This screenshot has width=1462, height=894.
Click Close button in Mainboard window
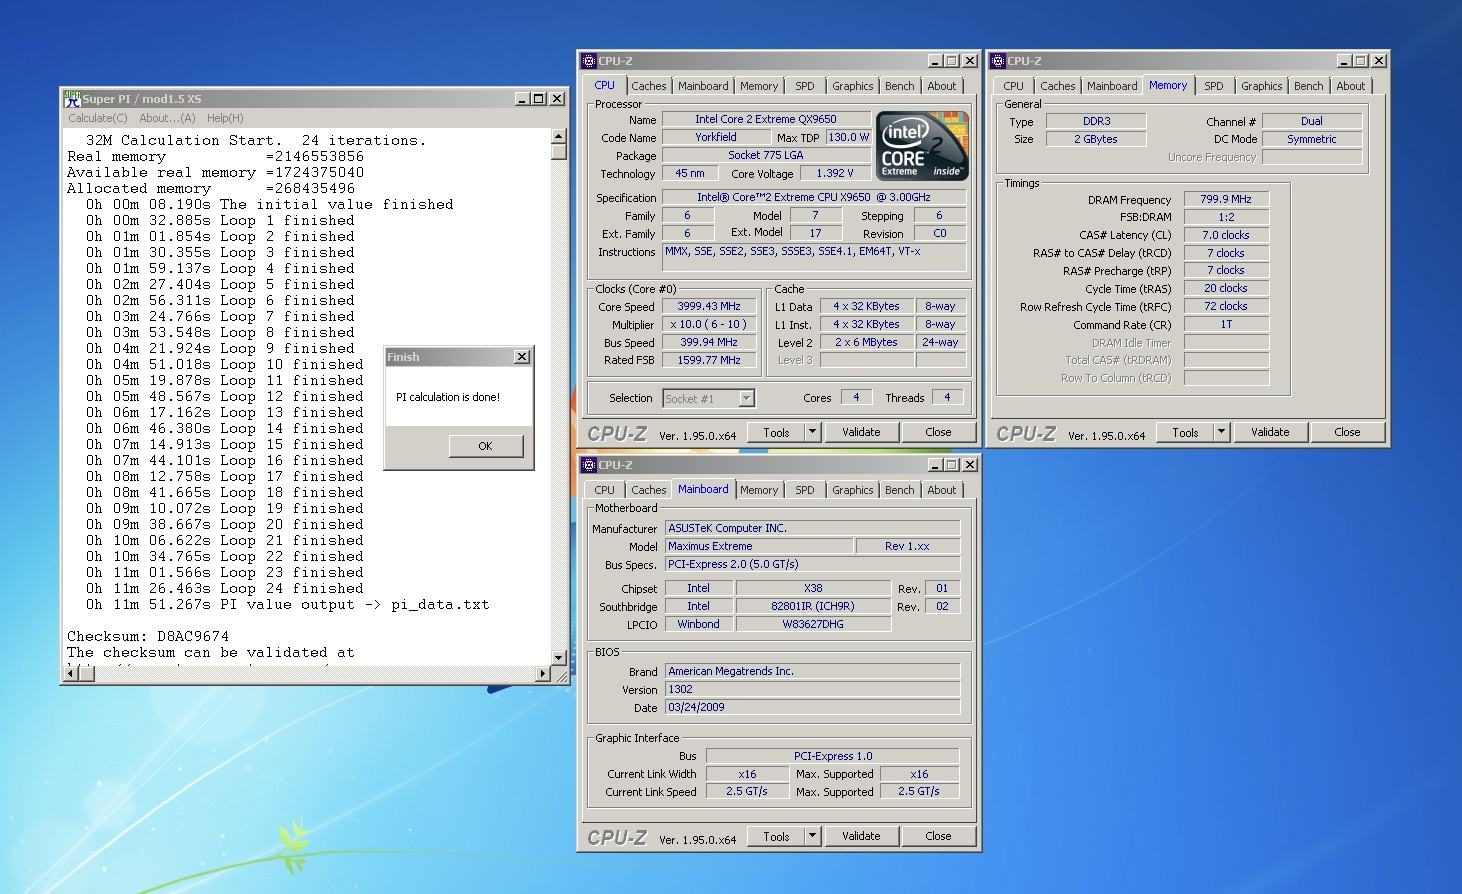click(x=938, y=836)
